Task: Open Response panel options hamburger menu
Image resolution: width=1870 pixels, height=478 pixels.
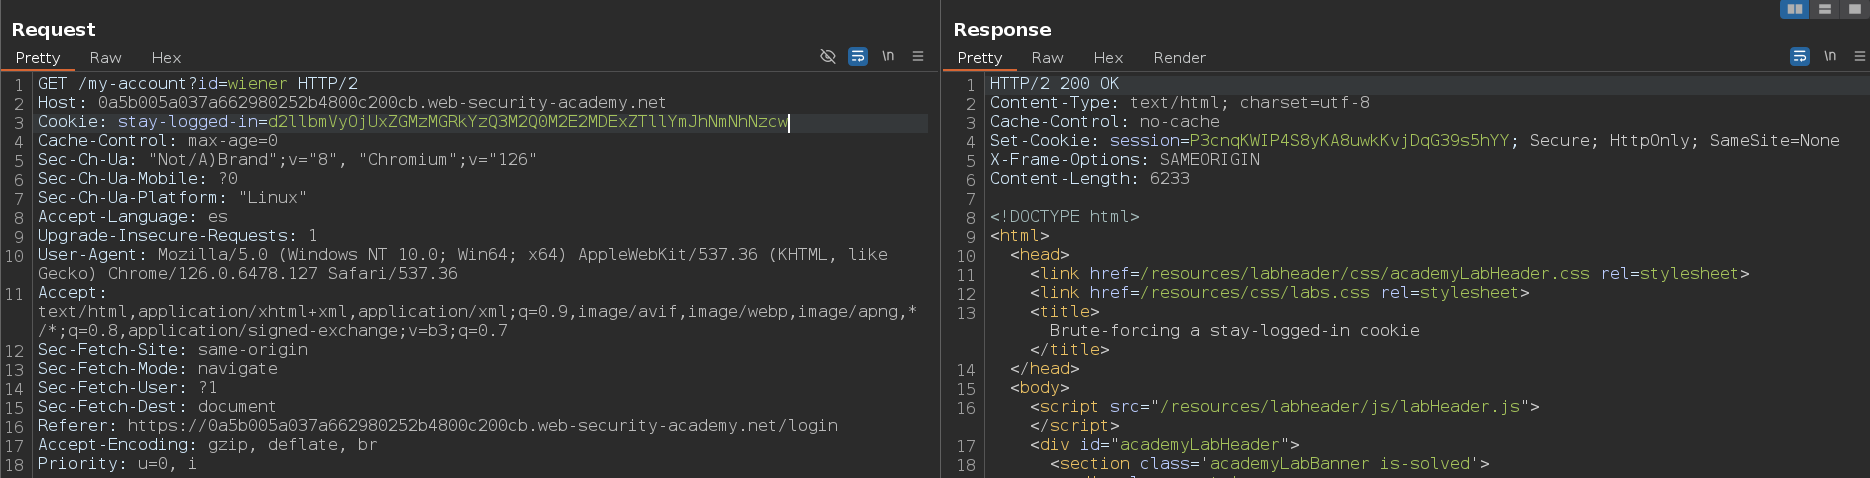Action: click(x=1859, y=57)
